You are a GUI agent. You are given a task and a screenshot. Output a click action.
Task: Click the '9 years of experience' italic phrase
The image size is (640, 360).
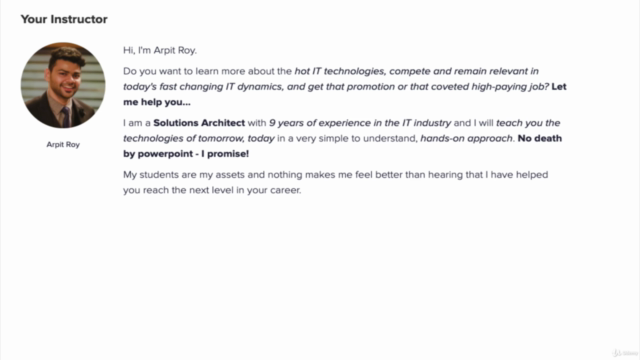tap(313, 123)
